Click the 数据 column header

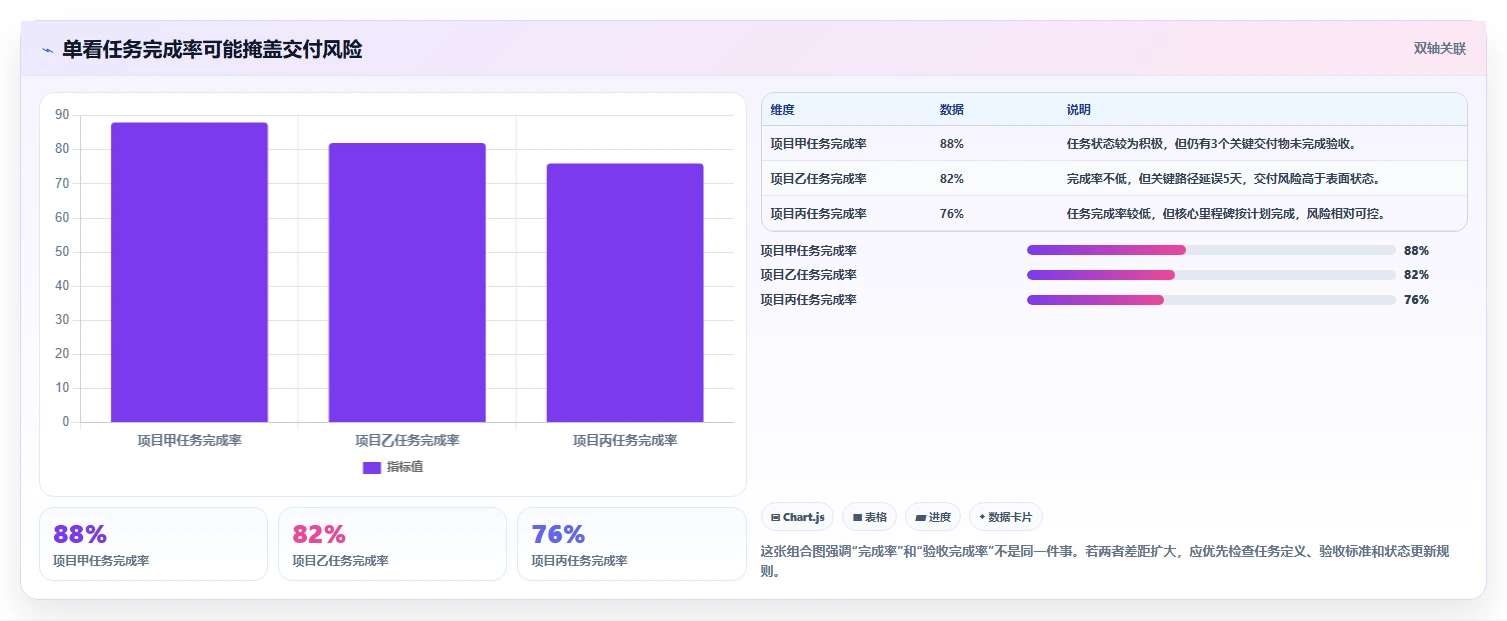[952, 110]
